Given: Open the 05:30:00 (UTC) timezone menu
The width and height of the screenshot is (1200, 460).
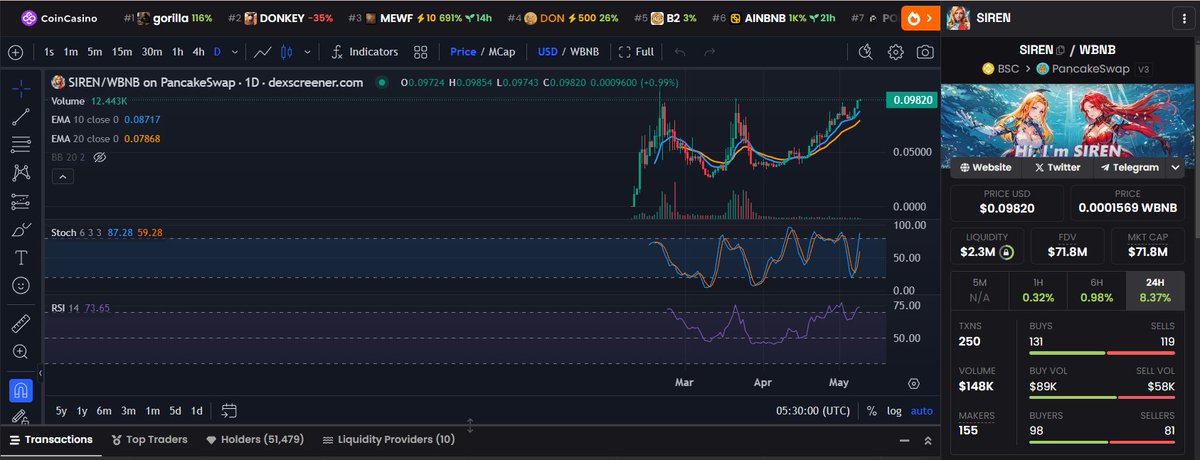Looking at the screenshot, I should pyautogui.click(x=813, y=411).
